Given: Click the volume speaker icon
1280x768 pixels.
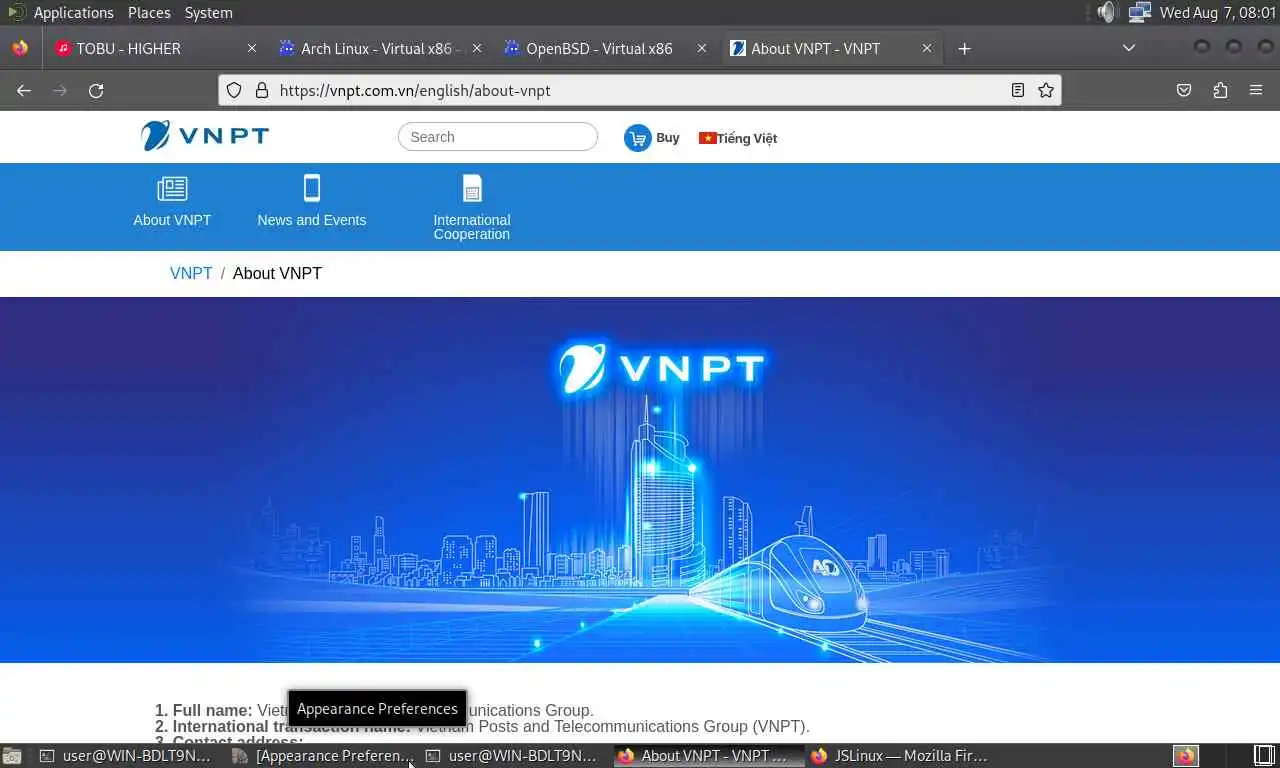Looking at the screenshot, I should click(1105, 13).
